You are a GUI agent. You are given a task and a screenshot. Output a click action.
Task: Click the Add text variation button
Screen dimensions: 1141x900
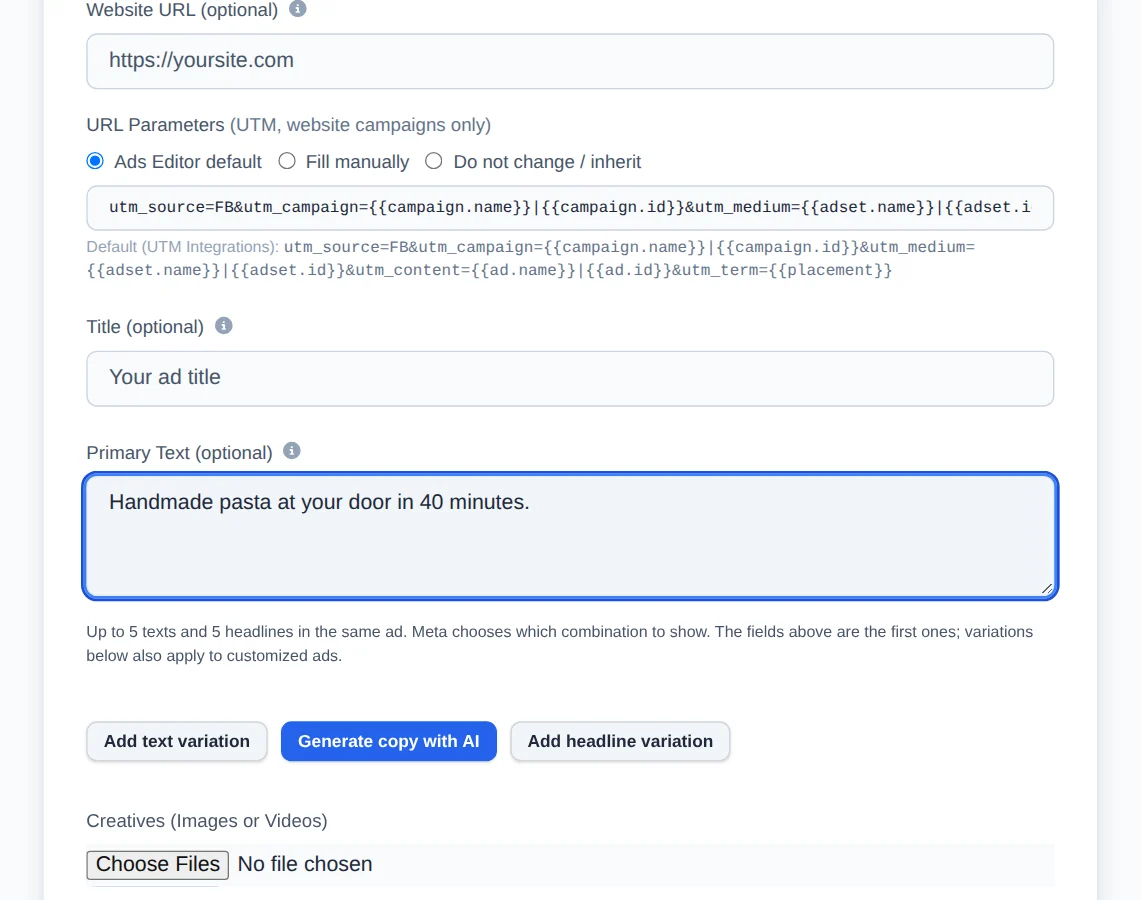pyautogui.click(x=177, y=741)
